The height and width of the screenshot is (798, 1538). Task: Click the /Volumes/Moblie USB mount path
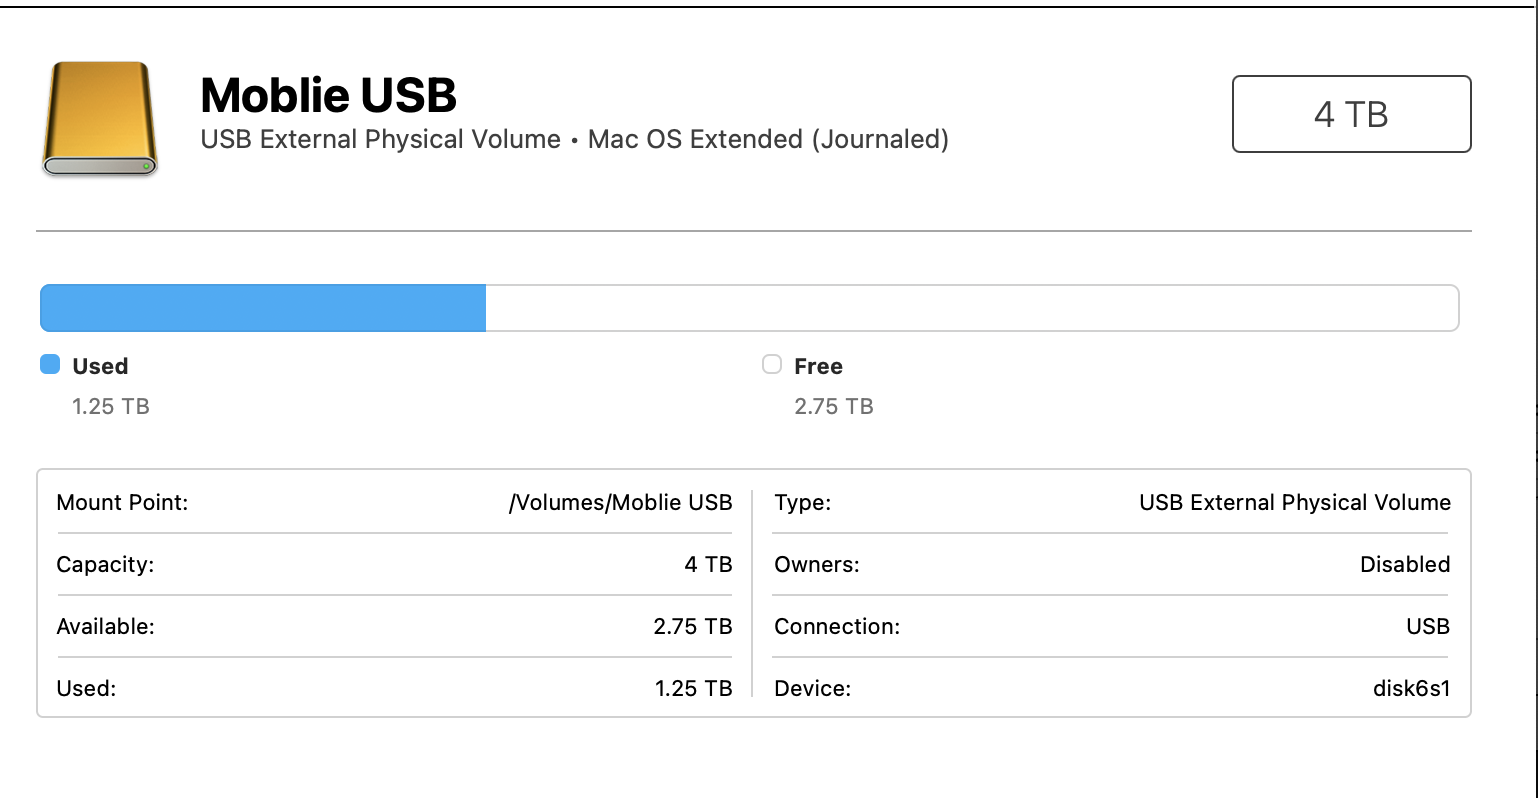[620, 502]
